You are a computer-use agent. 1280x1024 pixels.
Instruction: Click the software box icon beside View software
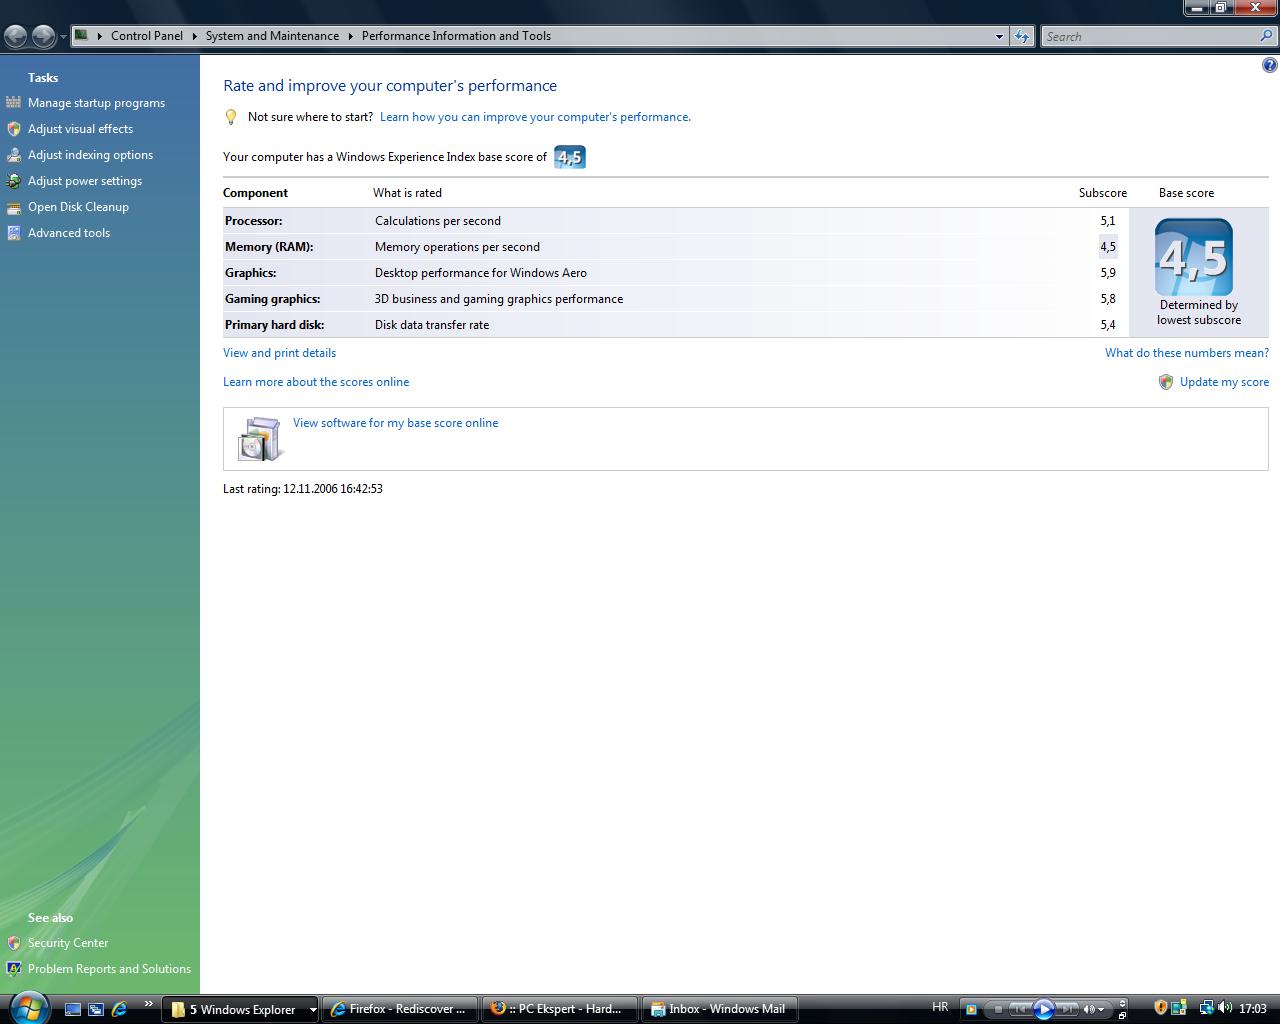click(x=259, y=438)
